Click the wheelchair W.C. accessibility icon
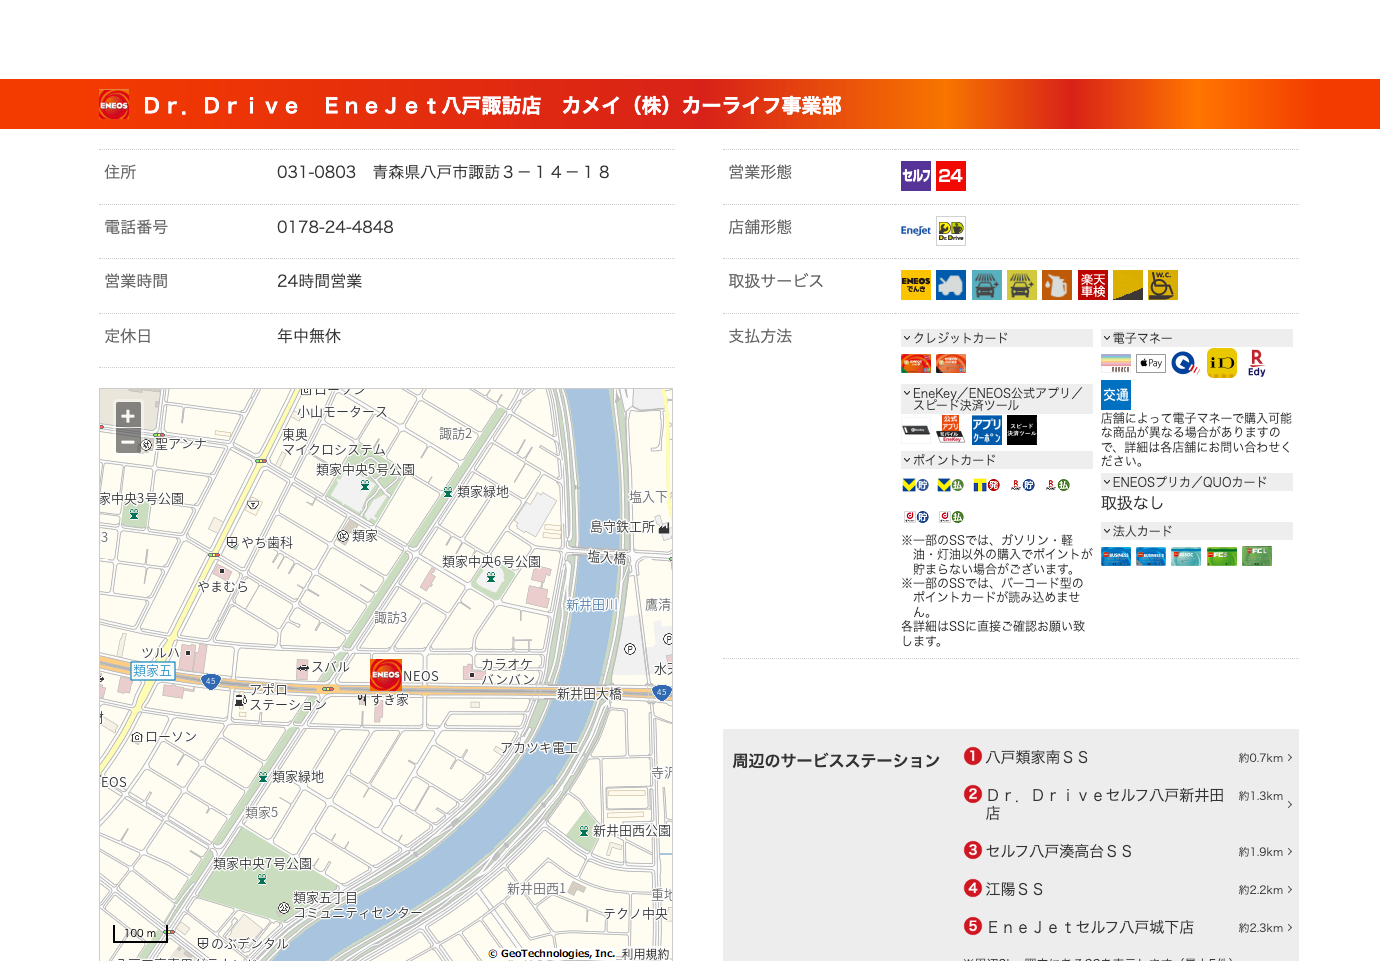The width and height of the screenshot is (1380, 961). pyautogui.click(x=1163, y=285)
